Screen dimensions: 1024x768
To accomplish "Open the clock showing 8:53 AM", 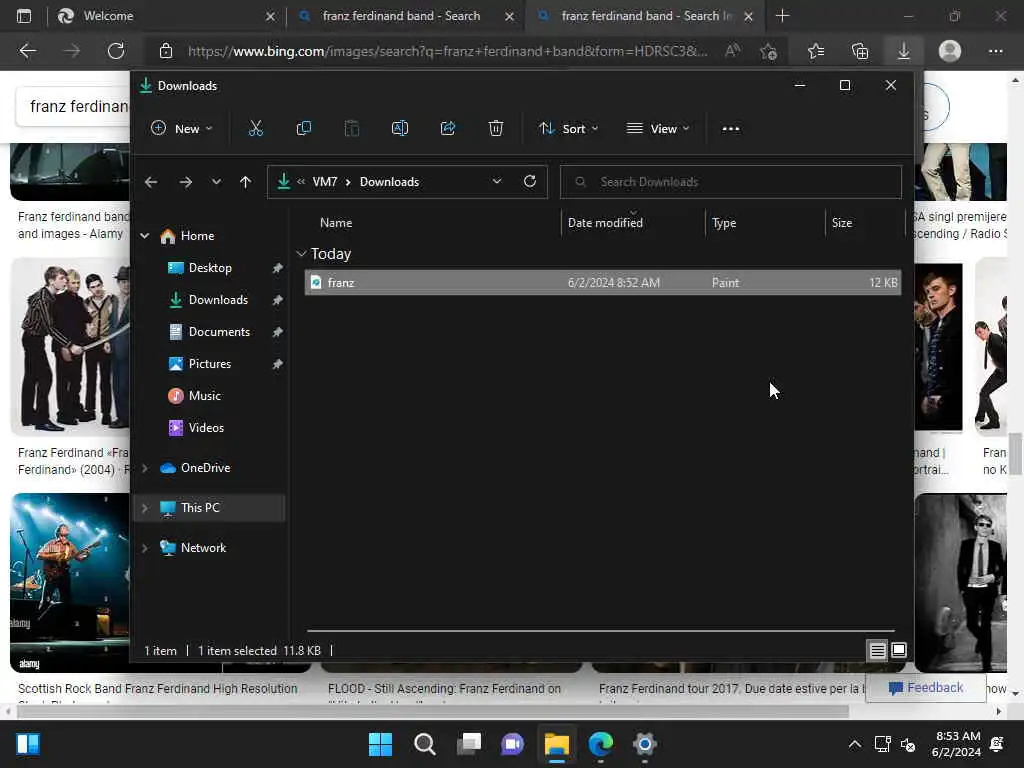I will click(957, 744).
